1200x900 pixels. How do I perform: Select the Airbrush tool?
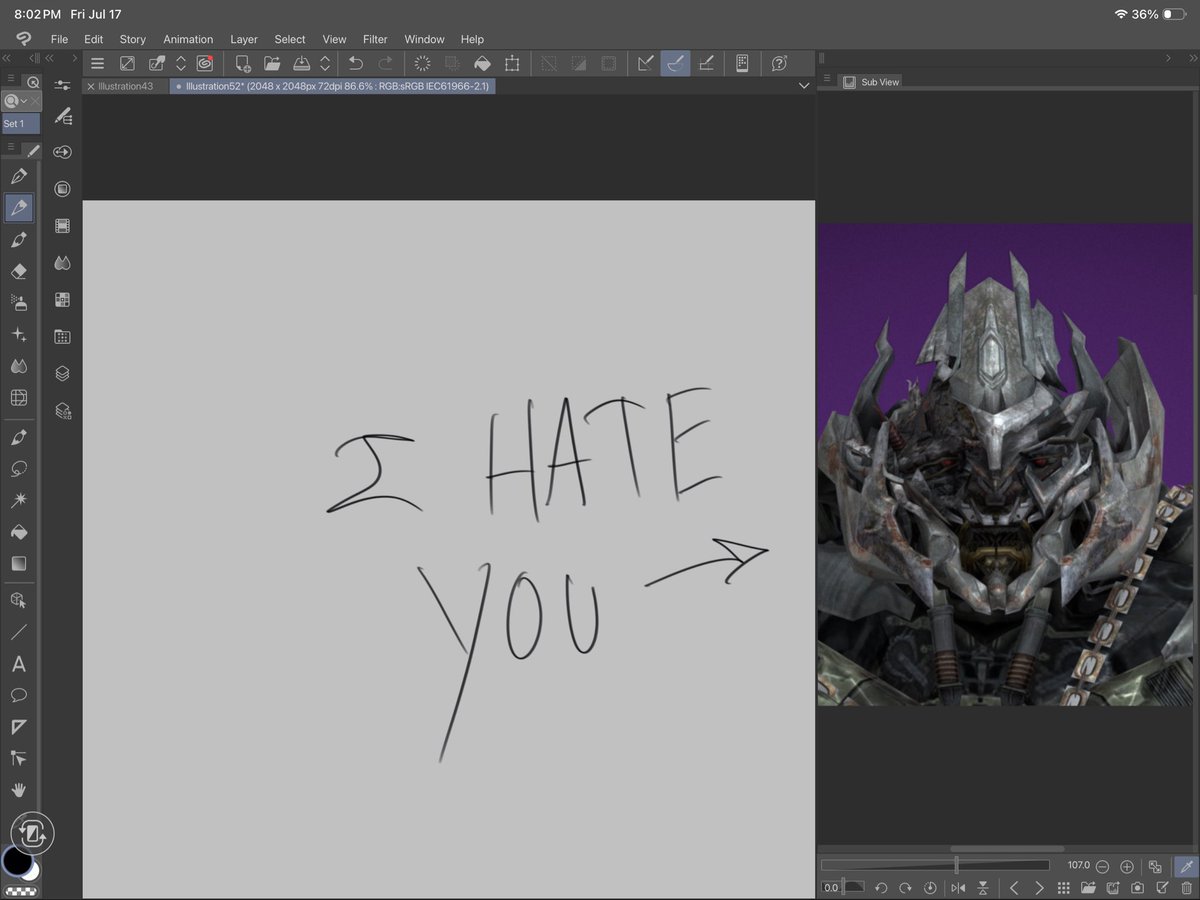[x=18, y=302]
